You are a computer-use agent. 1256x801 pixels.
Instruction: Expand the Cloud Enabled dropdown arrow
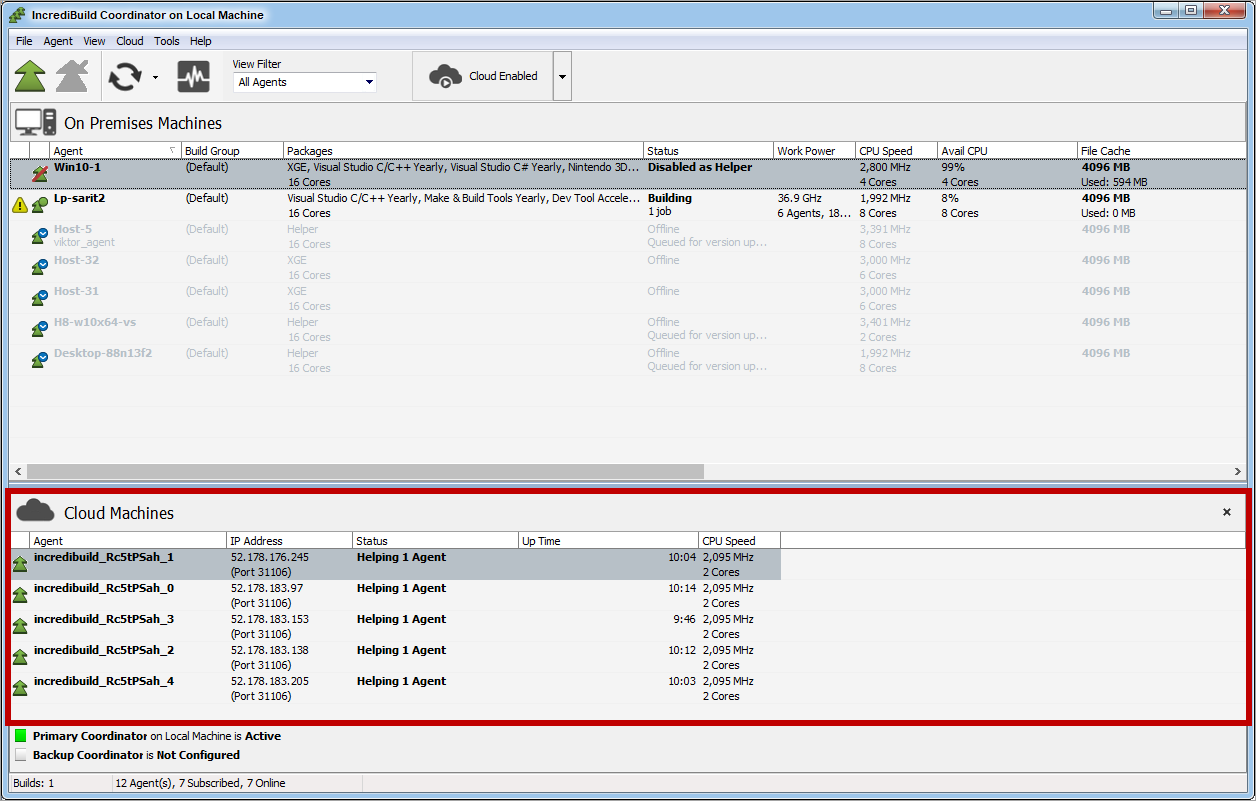562,76
